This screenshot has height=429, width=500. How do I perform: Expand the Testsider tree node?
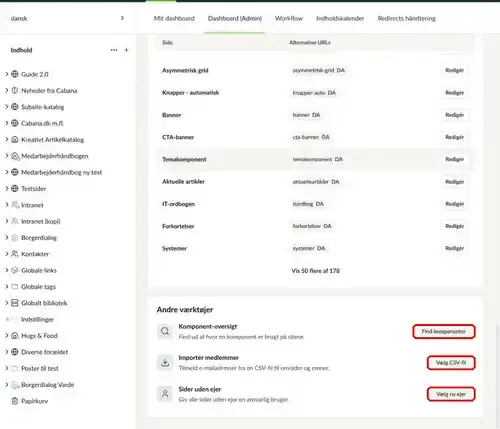(x=6, y=188)
